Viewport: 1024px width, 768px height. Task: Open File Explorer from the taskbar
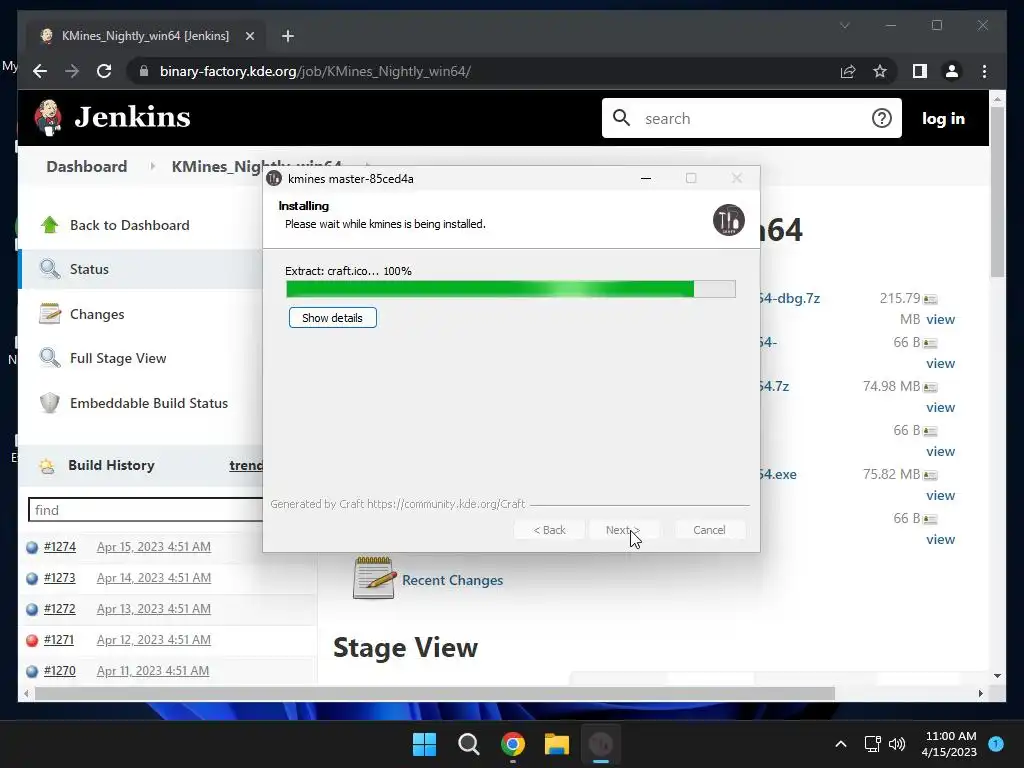pyautogui.click(x=557, y=744)
